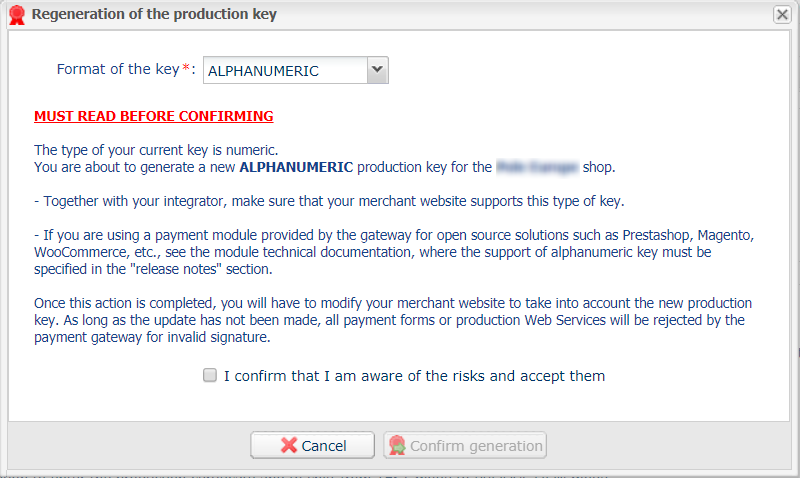Click the "Once this action is completed" paragraph
800x478 pixels.
(393, 320)
